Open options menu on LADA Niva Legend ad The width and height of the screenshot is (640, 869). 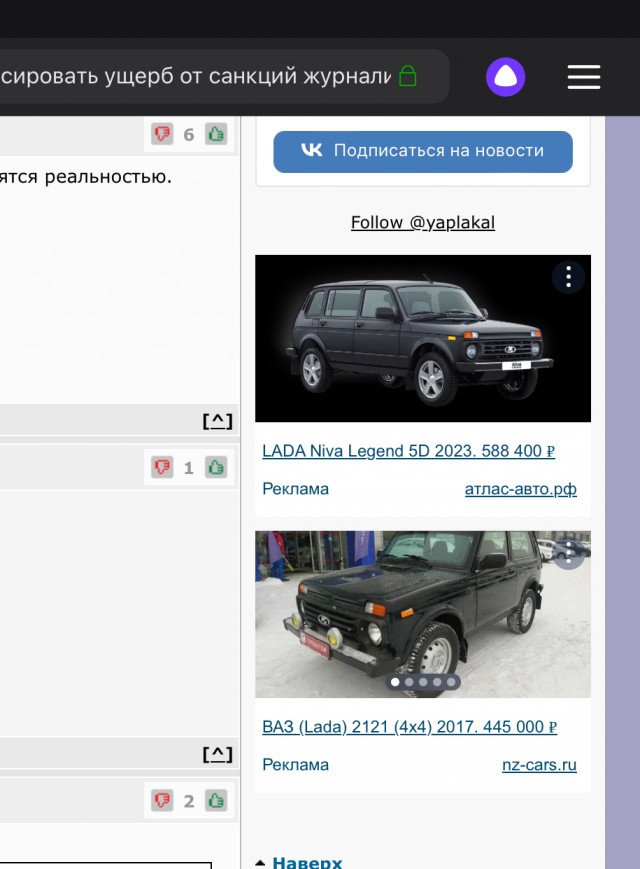pos(569,277)
